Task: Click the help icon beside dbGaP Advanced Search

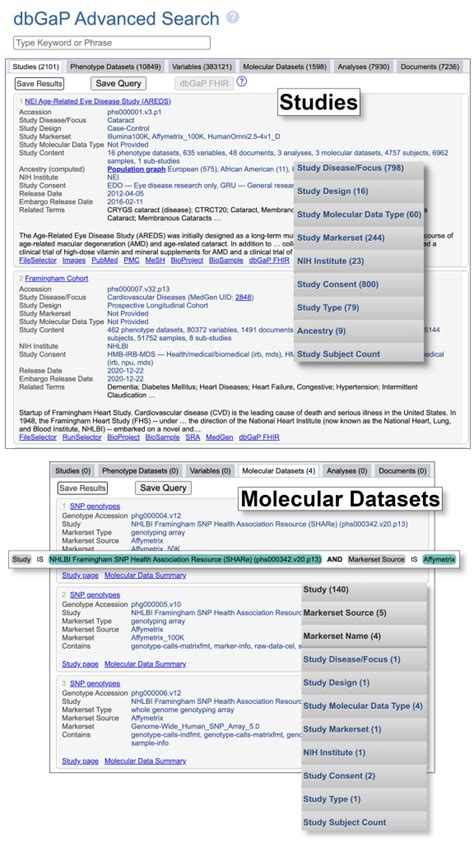Action: coord(232,17)
